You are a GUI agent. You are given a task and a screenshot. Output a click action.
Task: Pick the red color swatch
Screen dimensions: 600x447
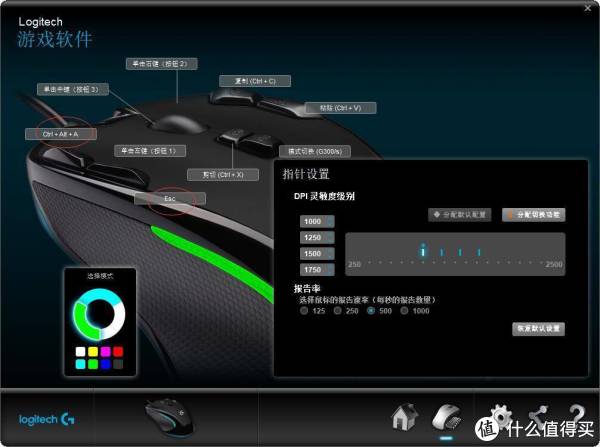(x=118, y=351)
